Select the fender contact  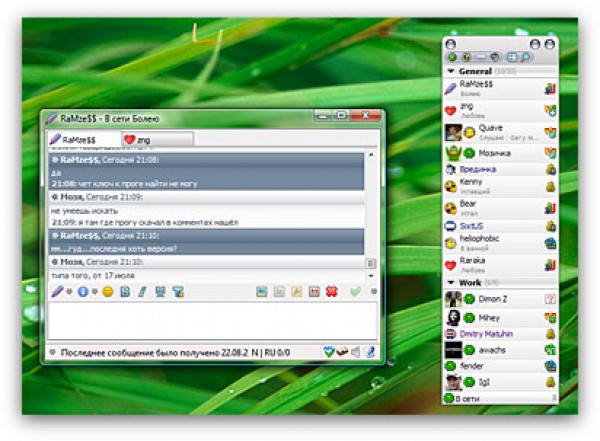[x=500, y=366]
